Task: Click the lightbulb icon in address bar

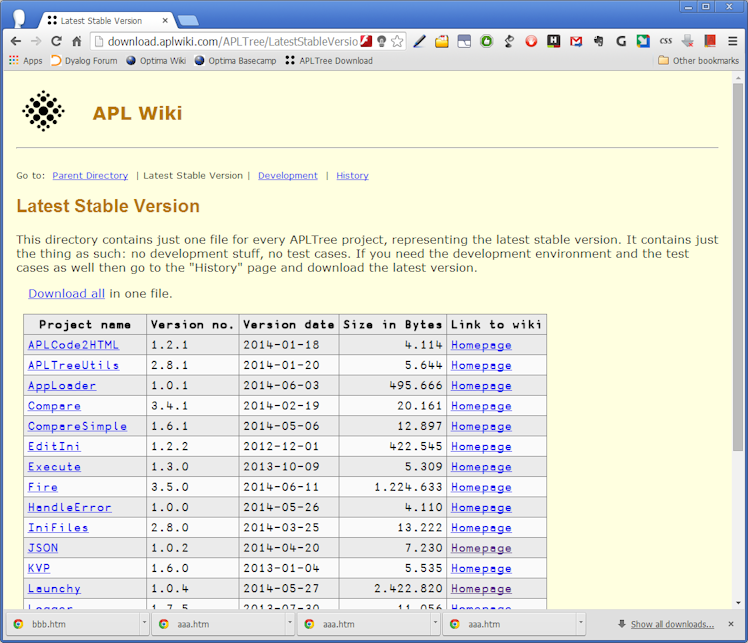Action: [381, 41]
